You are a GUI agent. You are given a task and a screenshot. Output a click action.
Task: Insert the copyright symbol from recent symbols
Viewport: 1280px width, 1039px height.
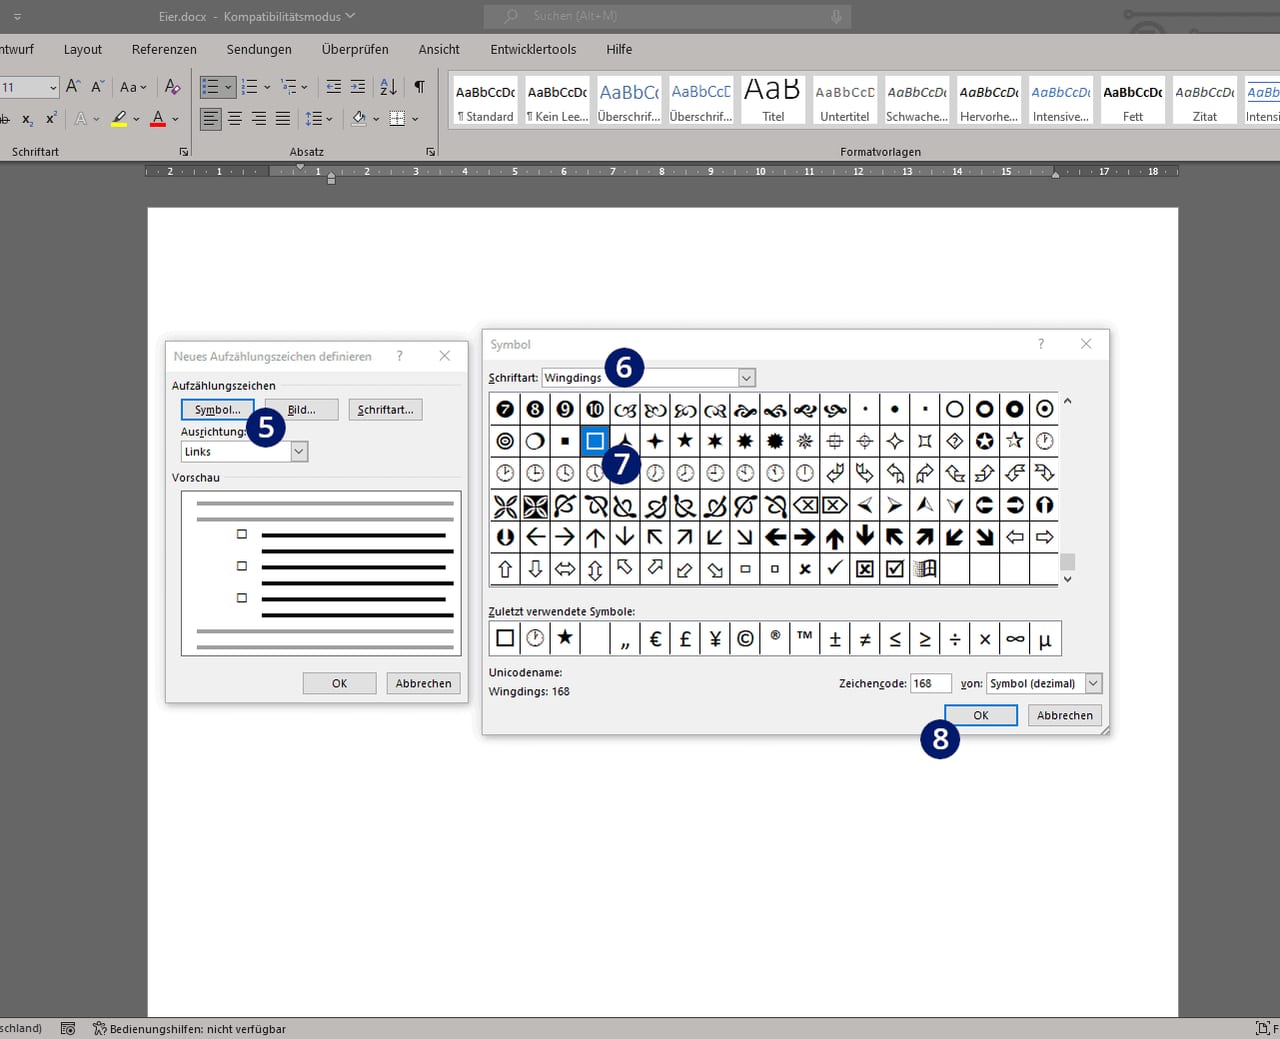745,639
